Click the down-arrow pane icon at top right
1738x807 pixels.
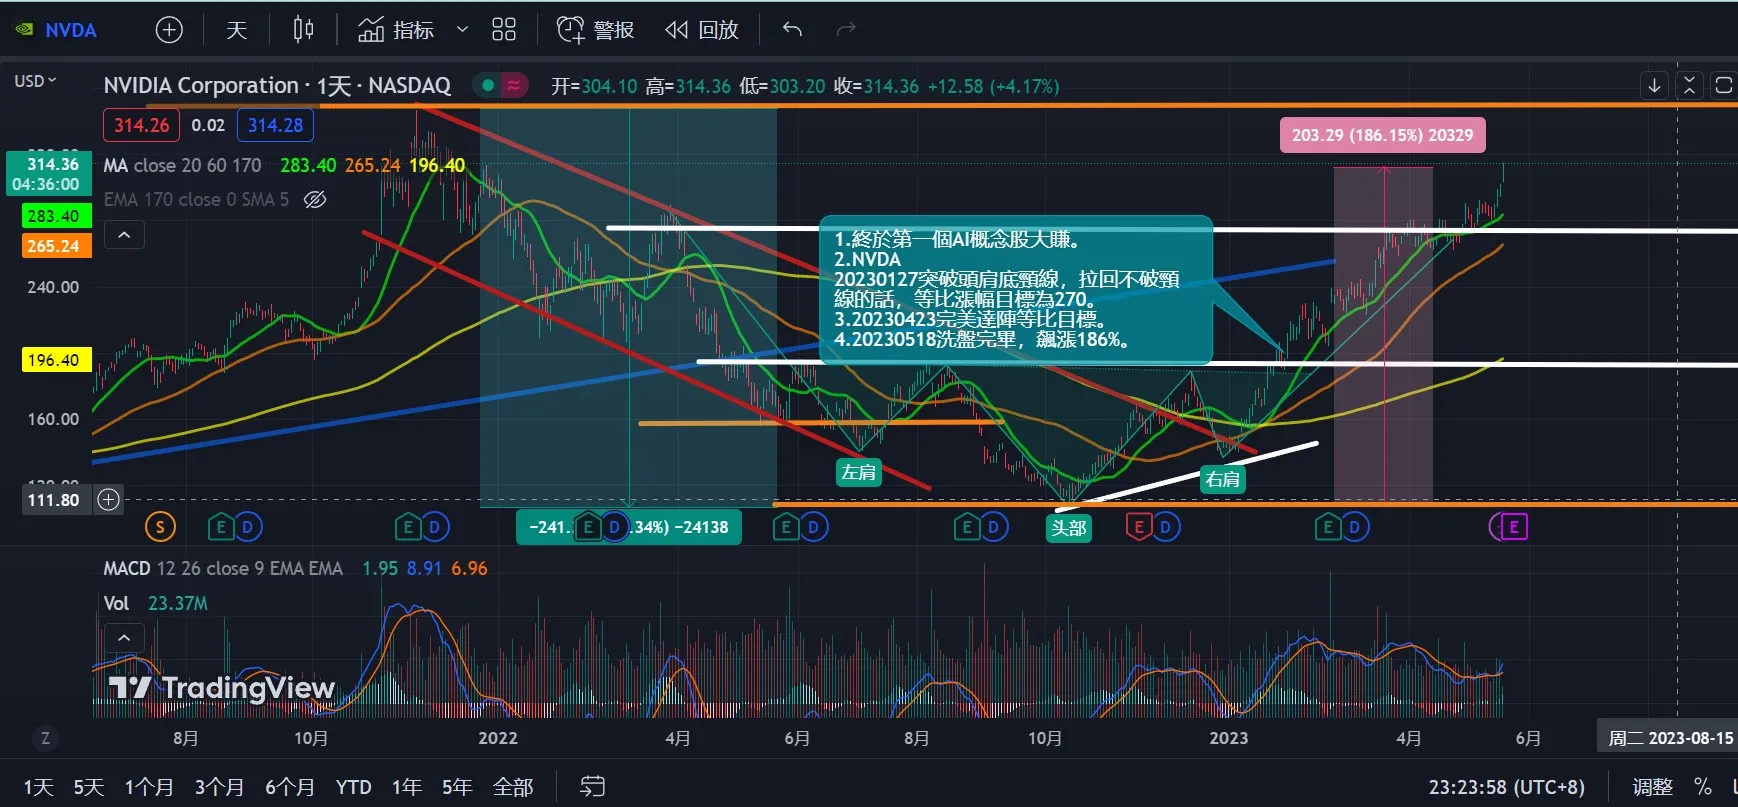[1654, 85]
